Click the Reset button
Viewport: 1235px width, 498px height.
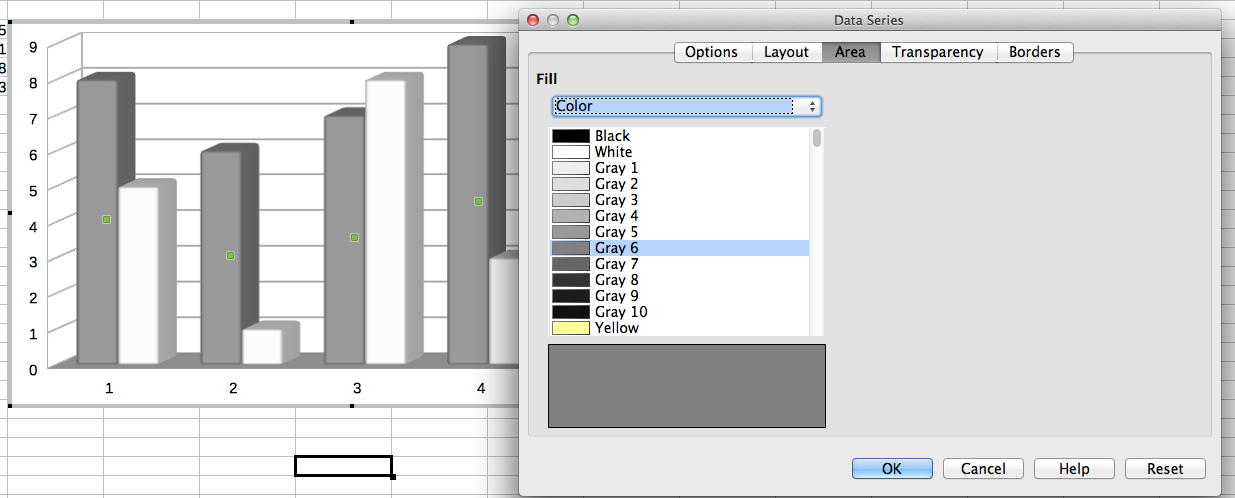[1165, 468]
